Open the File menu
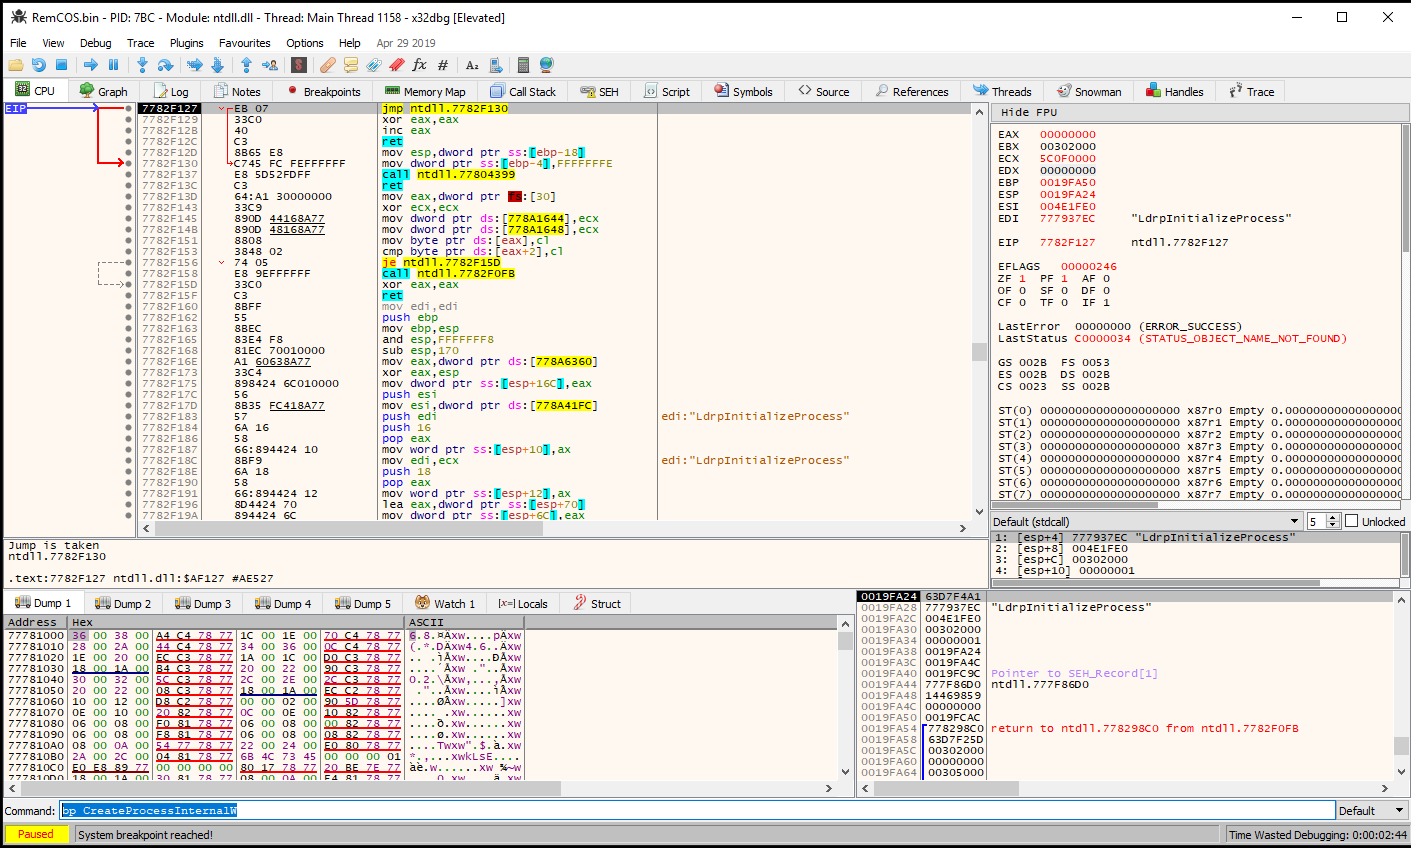The height and width of the screenshot is (848, 1411). click(18, 43)
